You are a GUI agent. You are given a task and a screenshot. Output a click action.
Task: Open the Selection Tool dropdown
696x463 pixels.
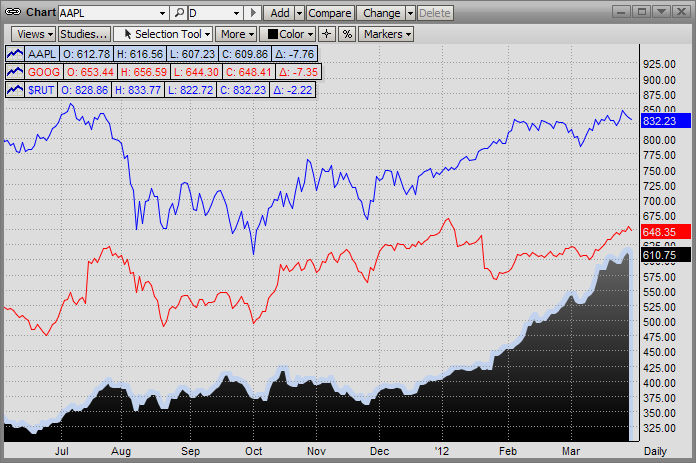point(162,34)
